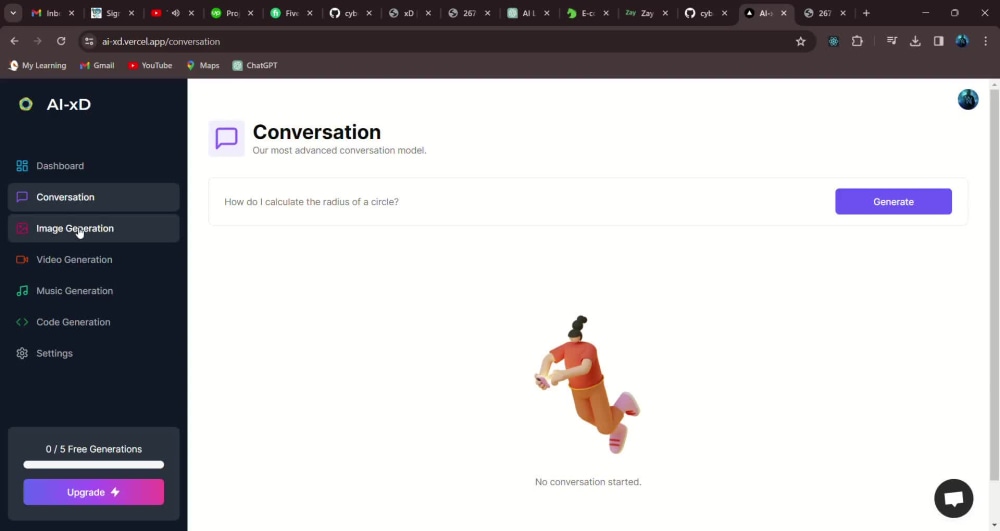Click the Image Generation picture icon

(x=22, y=228)
